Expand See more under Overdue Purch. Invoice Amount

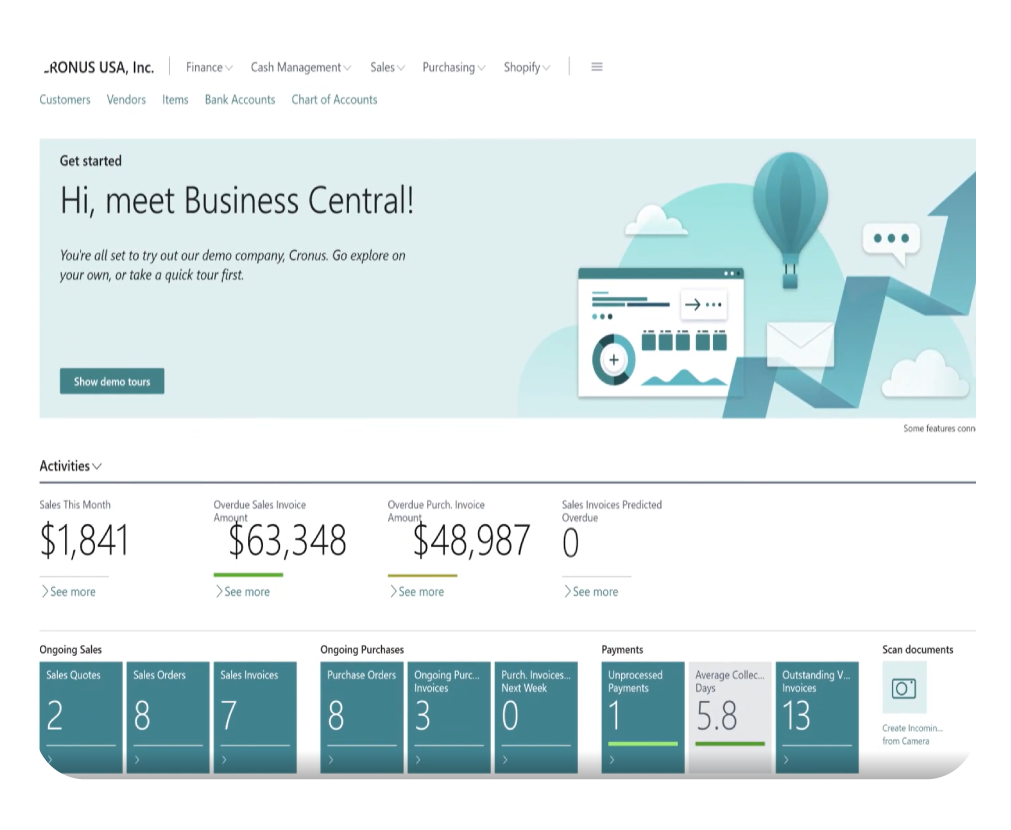pyautogui.click(x=417, y=591)
